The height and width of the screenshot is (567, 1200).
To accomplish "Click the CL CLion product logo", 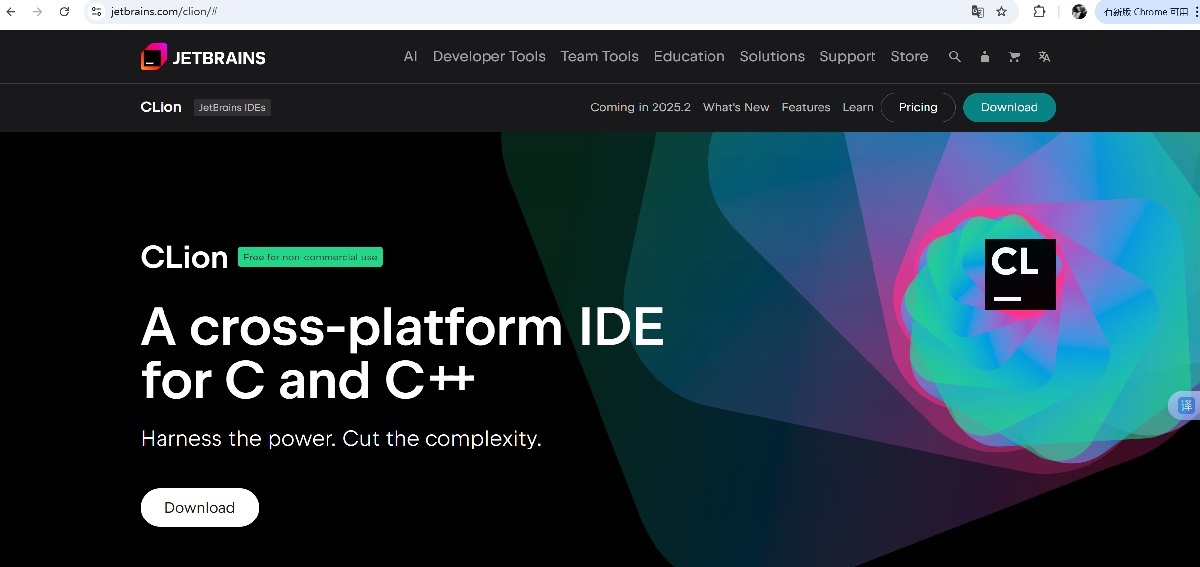I will pos(1020,274).
